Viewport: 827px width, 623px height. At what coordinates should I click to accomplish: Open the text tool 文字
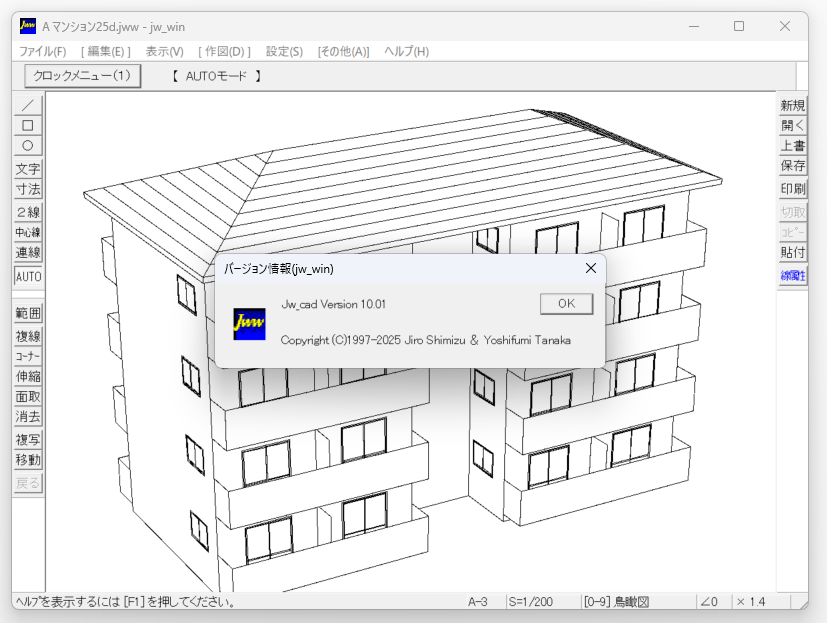[27, 169]
